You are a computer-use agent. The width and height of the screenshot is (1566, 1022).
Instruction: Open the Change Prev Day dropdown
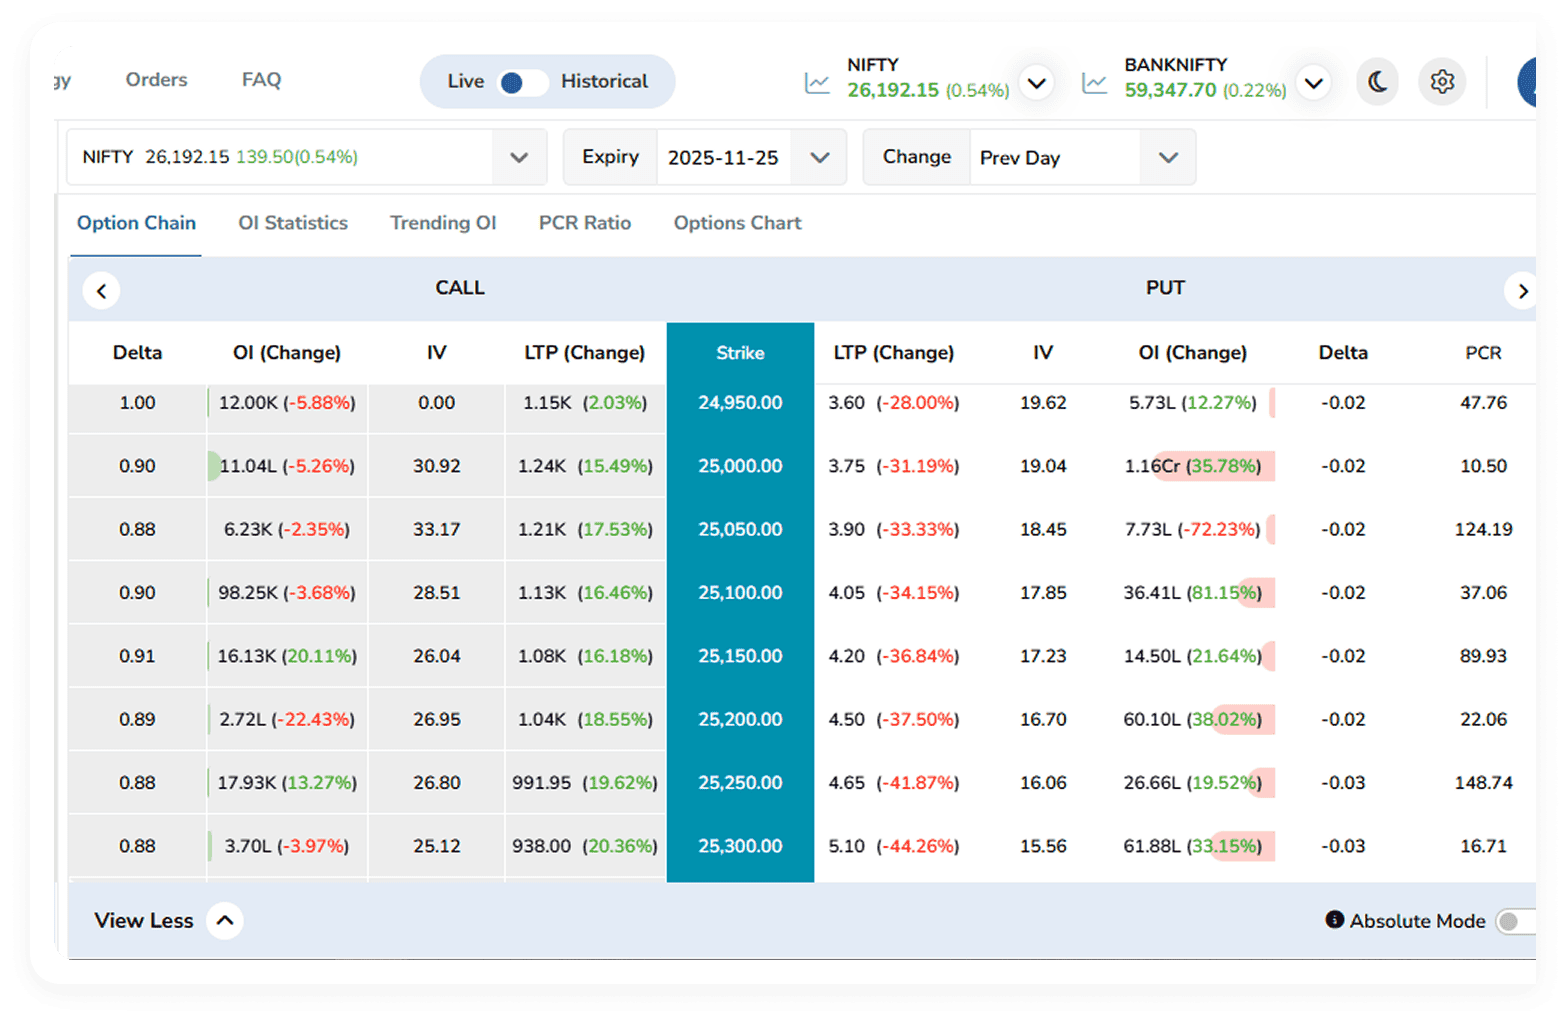(x=1167, y=158)
